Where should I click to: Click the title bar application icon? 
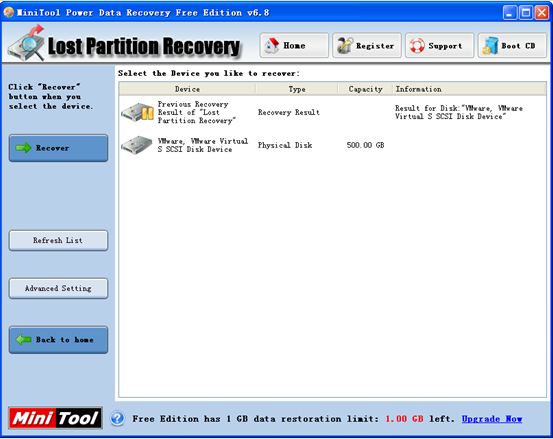[x=8, y=12]
